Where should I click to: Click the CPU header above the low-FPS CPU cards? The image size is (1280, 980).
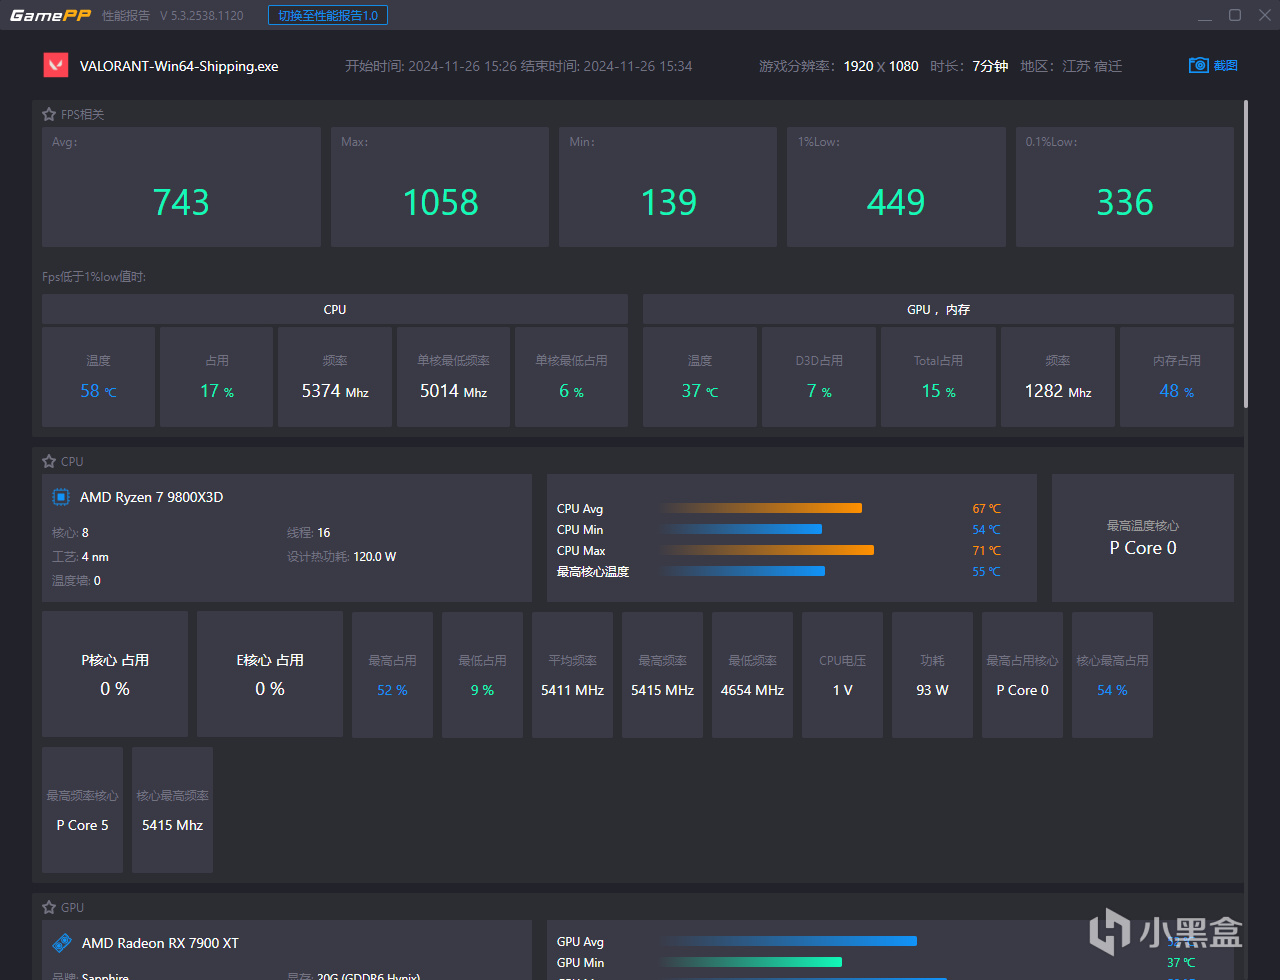(335, 309)
